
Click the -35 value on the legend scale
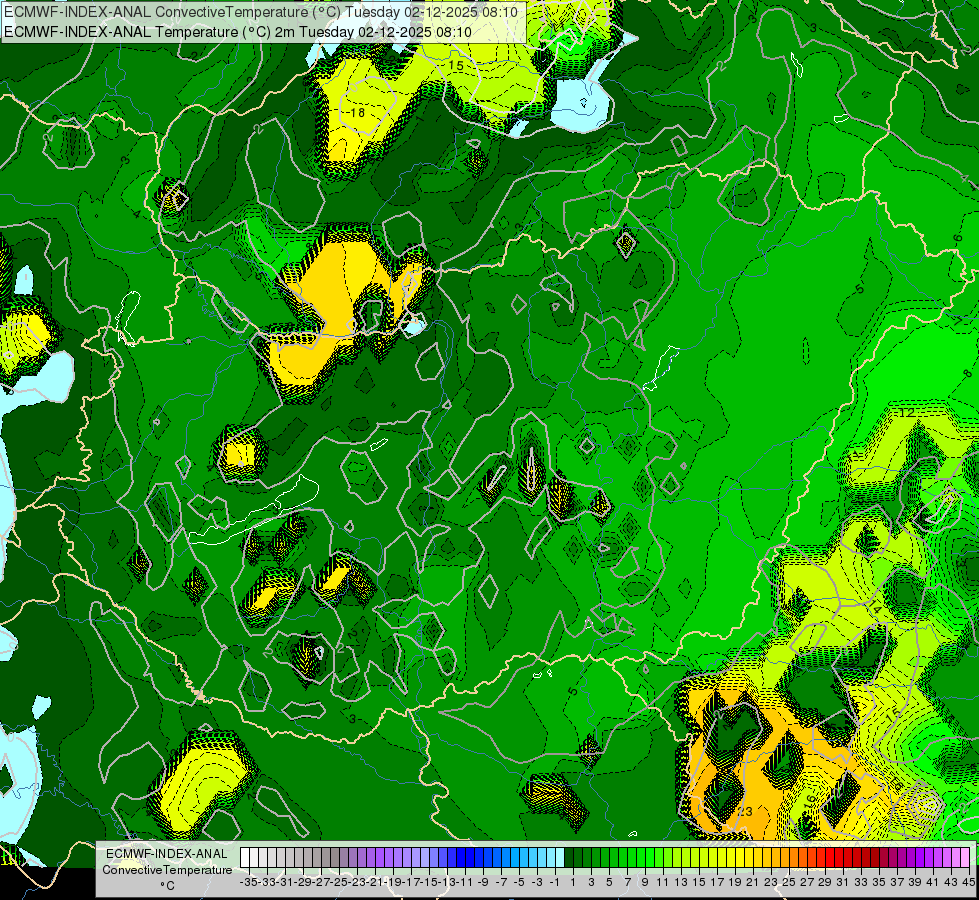click(248, 882)
